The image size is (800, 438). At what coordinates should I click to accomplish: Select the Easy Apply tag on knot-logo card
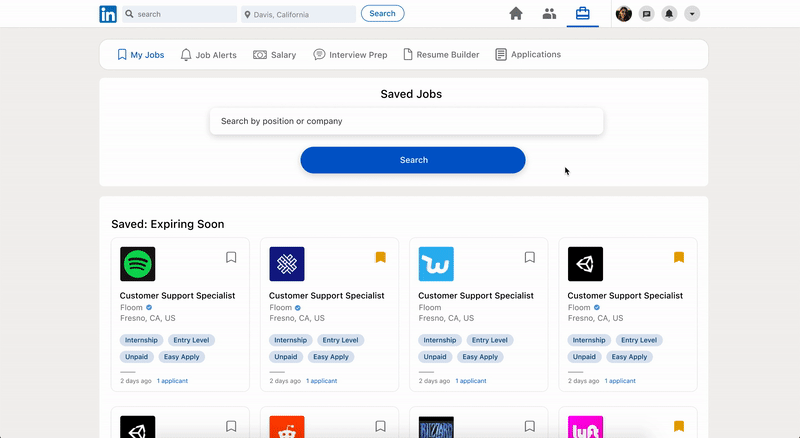point(331,357)
